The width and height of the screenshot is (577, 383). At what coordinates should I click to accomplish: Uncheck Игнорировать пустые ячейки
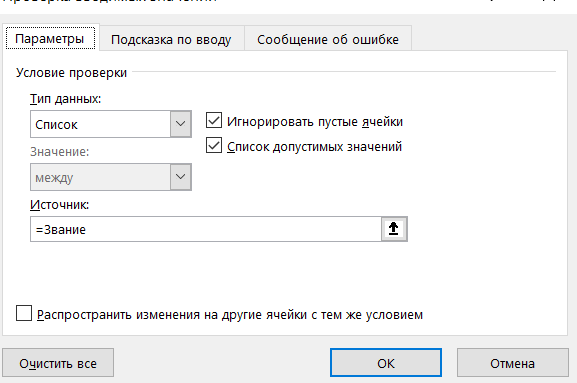(x=214, y=121)
